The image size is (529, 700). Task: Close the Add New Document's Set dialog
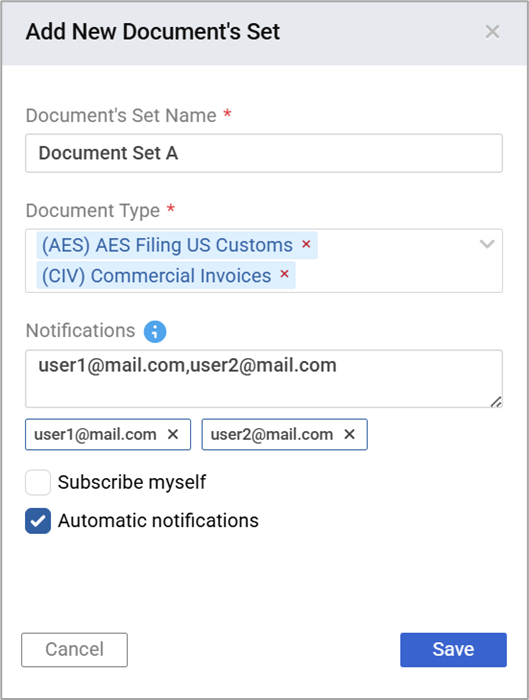coord(492,32)
